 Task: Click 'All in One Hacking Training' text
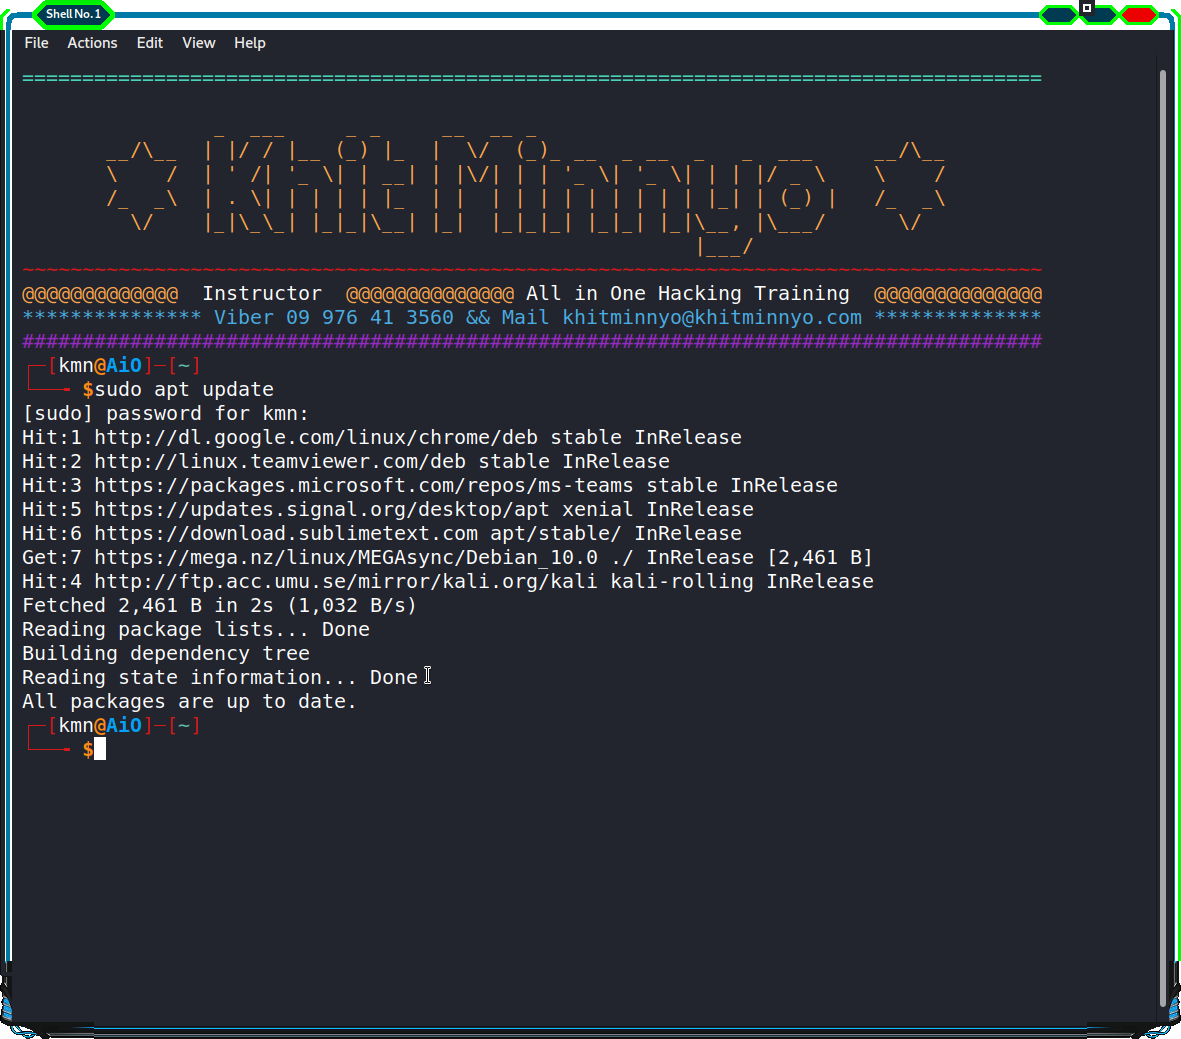tap(688, 293)
